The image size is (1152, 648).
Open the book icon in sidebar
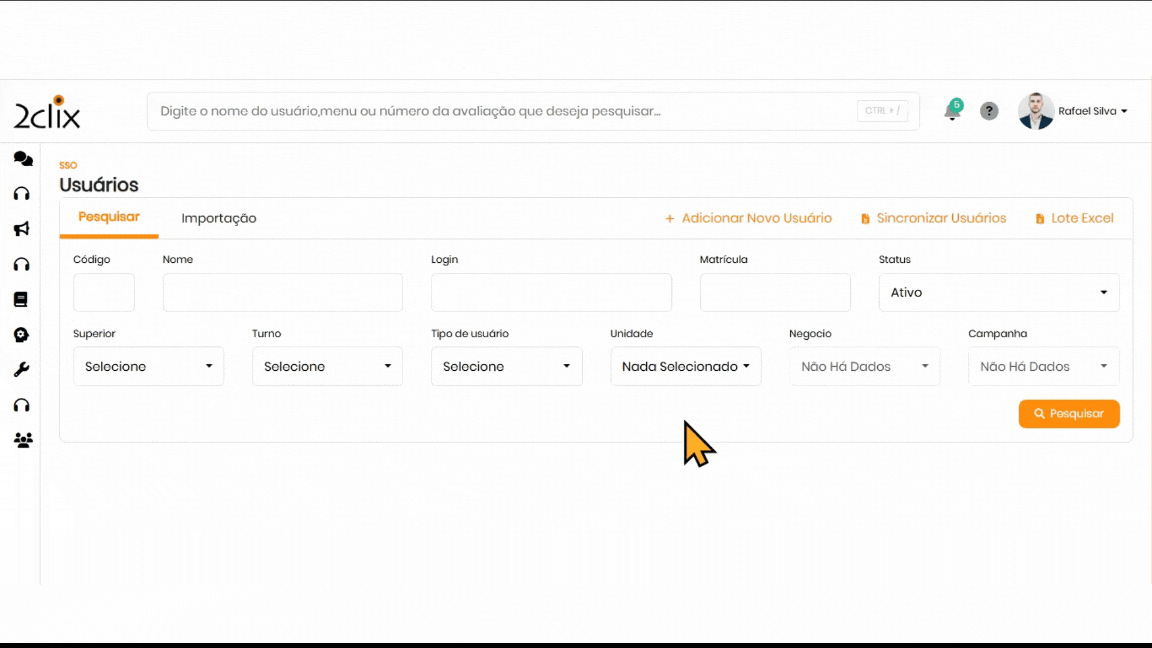tap(21, 299)
